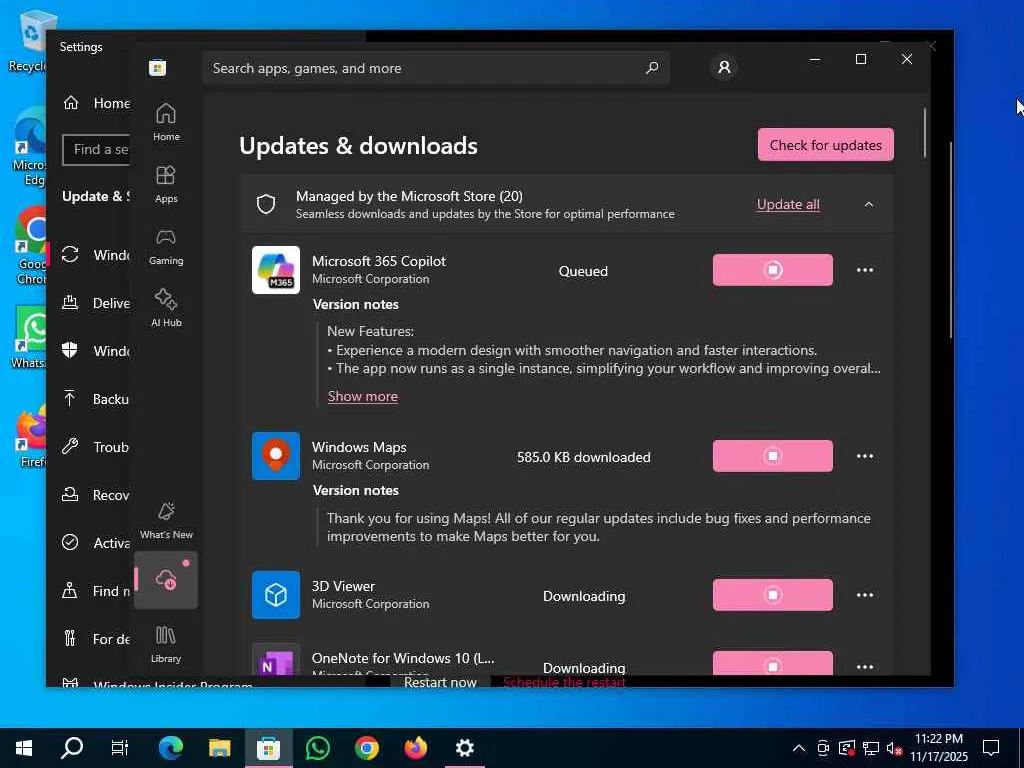Screen dimensions: 1024x768
Task: Stop the OneNote for Windows 10 download
Action: pos(773,664)
